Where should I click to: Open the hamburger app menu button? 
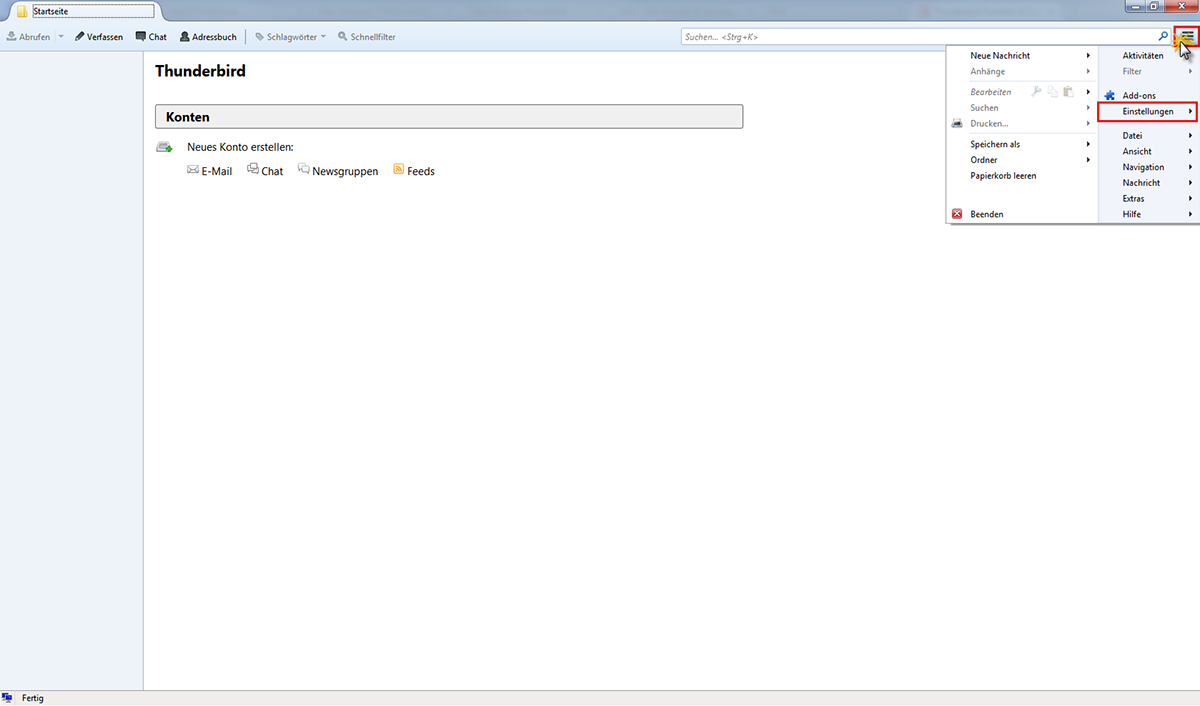[1186, 36]
